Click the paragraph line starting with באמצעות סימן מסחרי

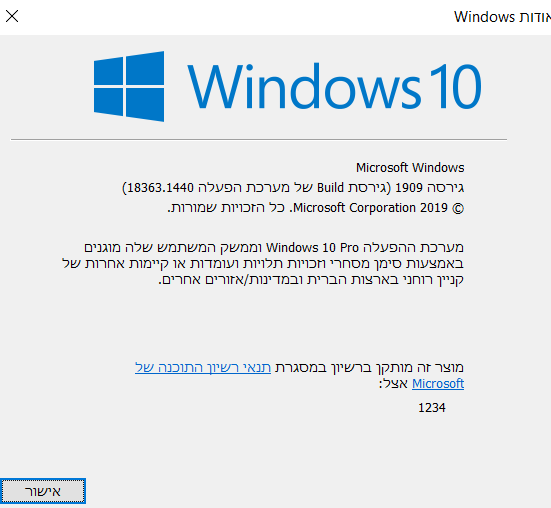click(x=263, y=263)
